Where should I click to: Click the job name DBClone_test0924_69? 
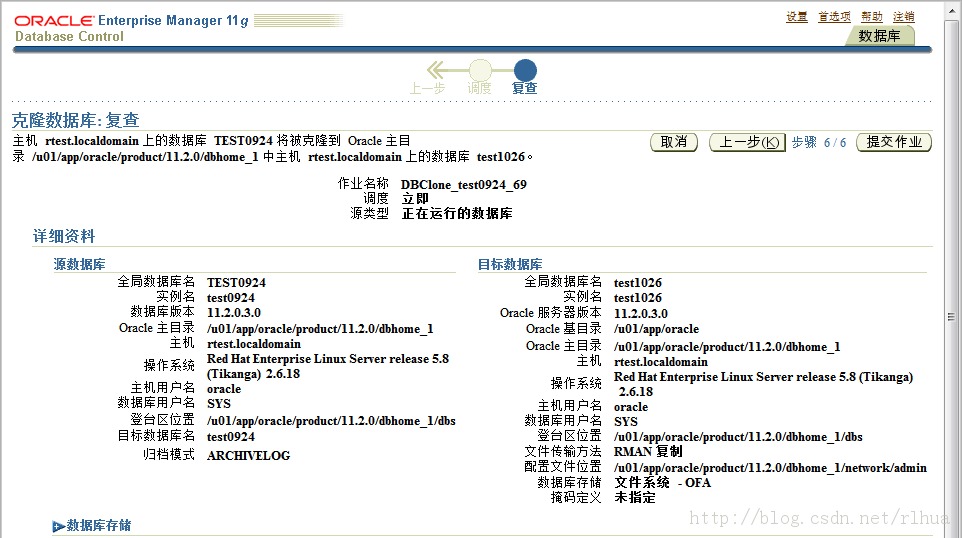pyautogui.click(x=463, y=185)
